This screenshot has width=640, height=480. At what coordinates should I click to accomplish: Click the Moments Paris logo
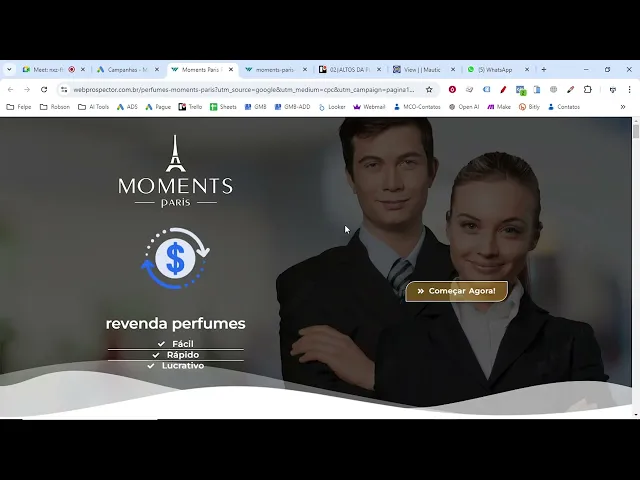coord(176,171)
